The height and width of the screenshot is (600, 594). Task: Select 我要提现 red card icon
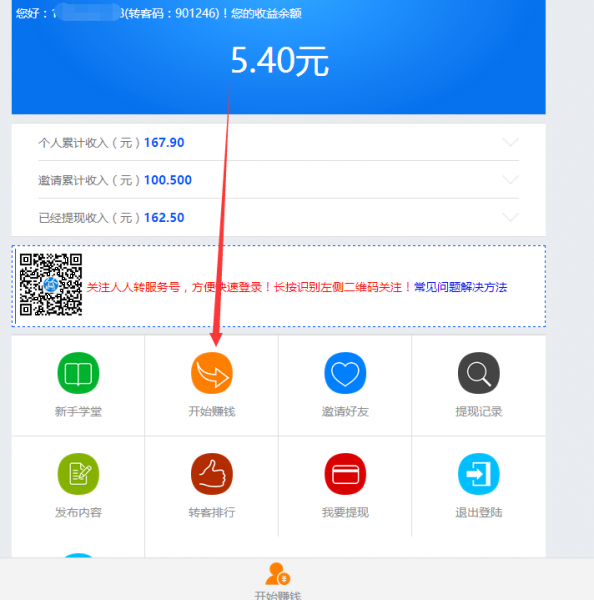click(x=345, y=474)
